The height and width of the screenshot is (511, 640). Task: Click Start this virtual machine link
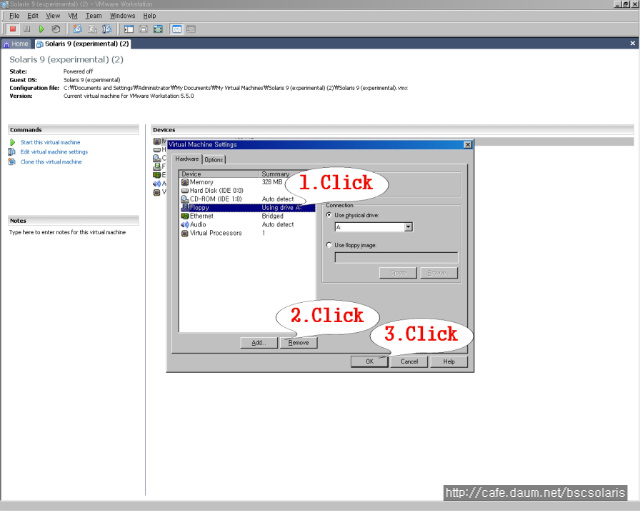coord(50,142)
